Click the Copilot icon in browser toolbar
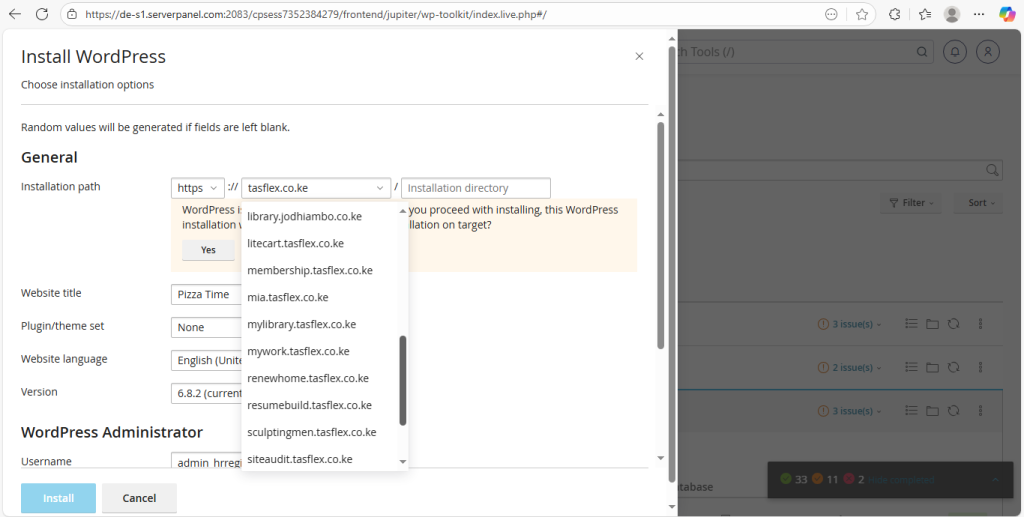 [x=1008, y=14]
